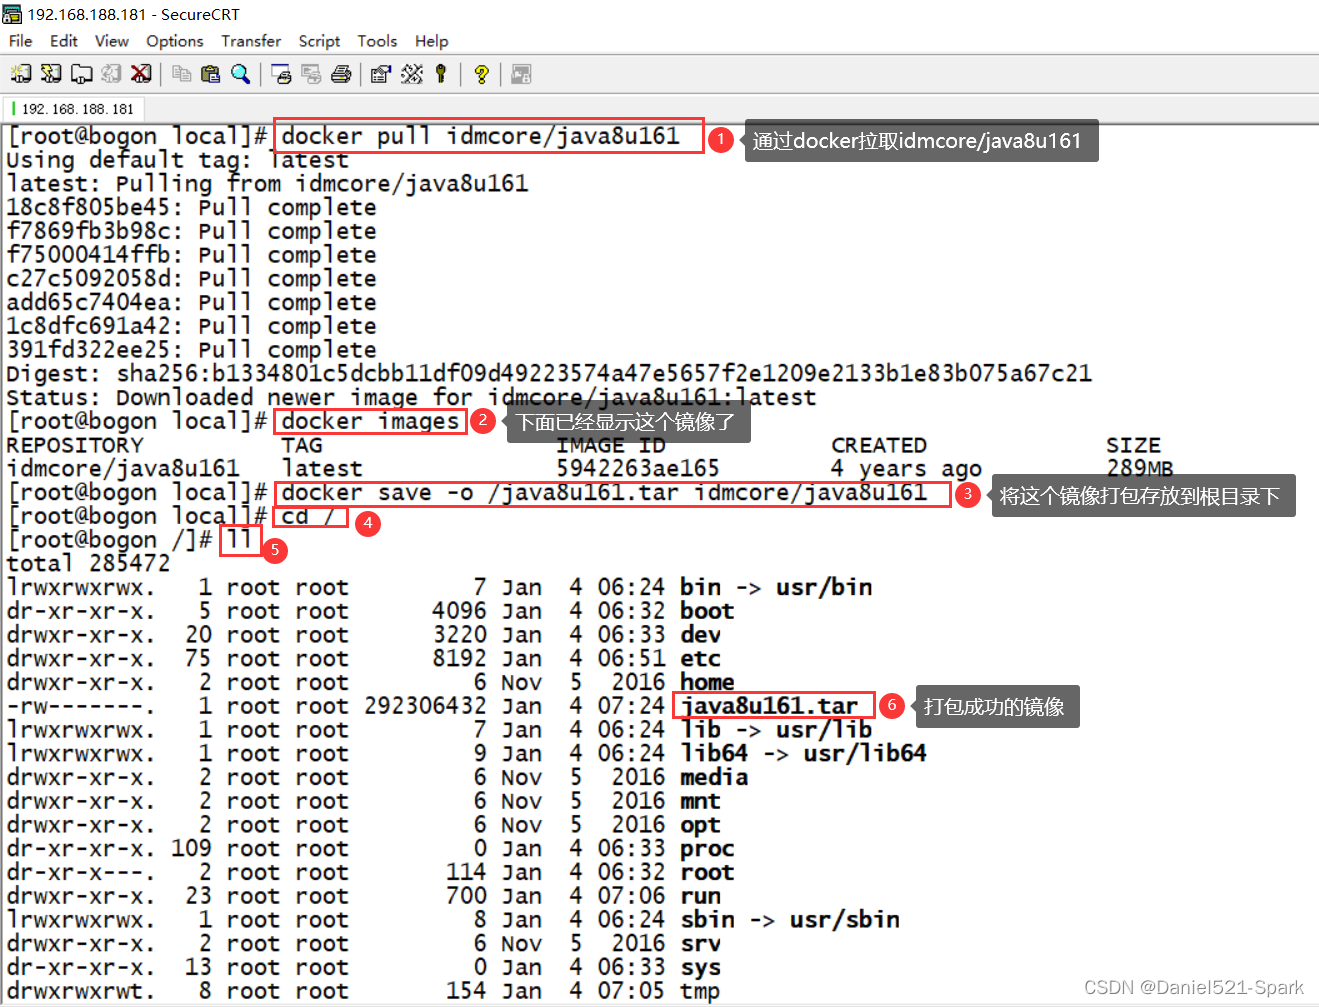
Task: Click the Paste clipboard icon
Action: 210,74
